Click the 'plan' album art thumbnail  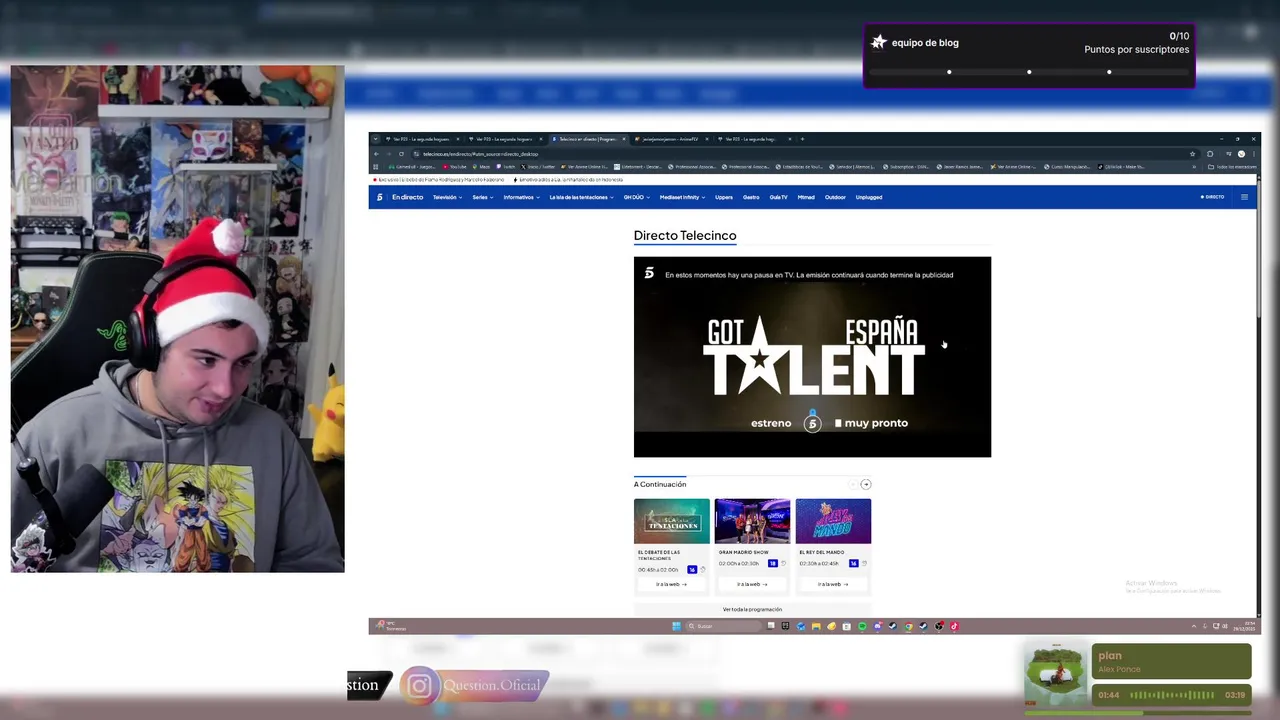1056,675
